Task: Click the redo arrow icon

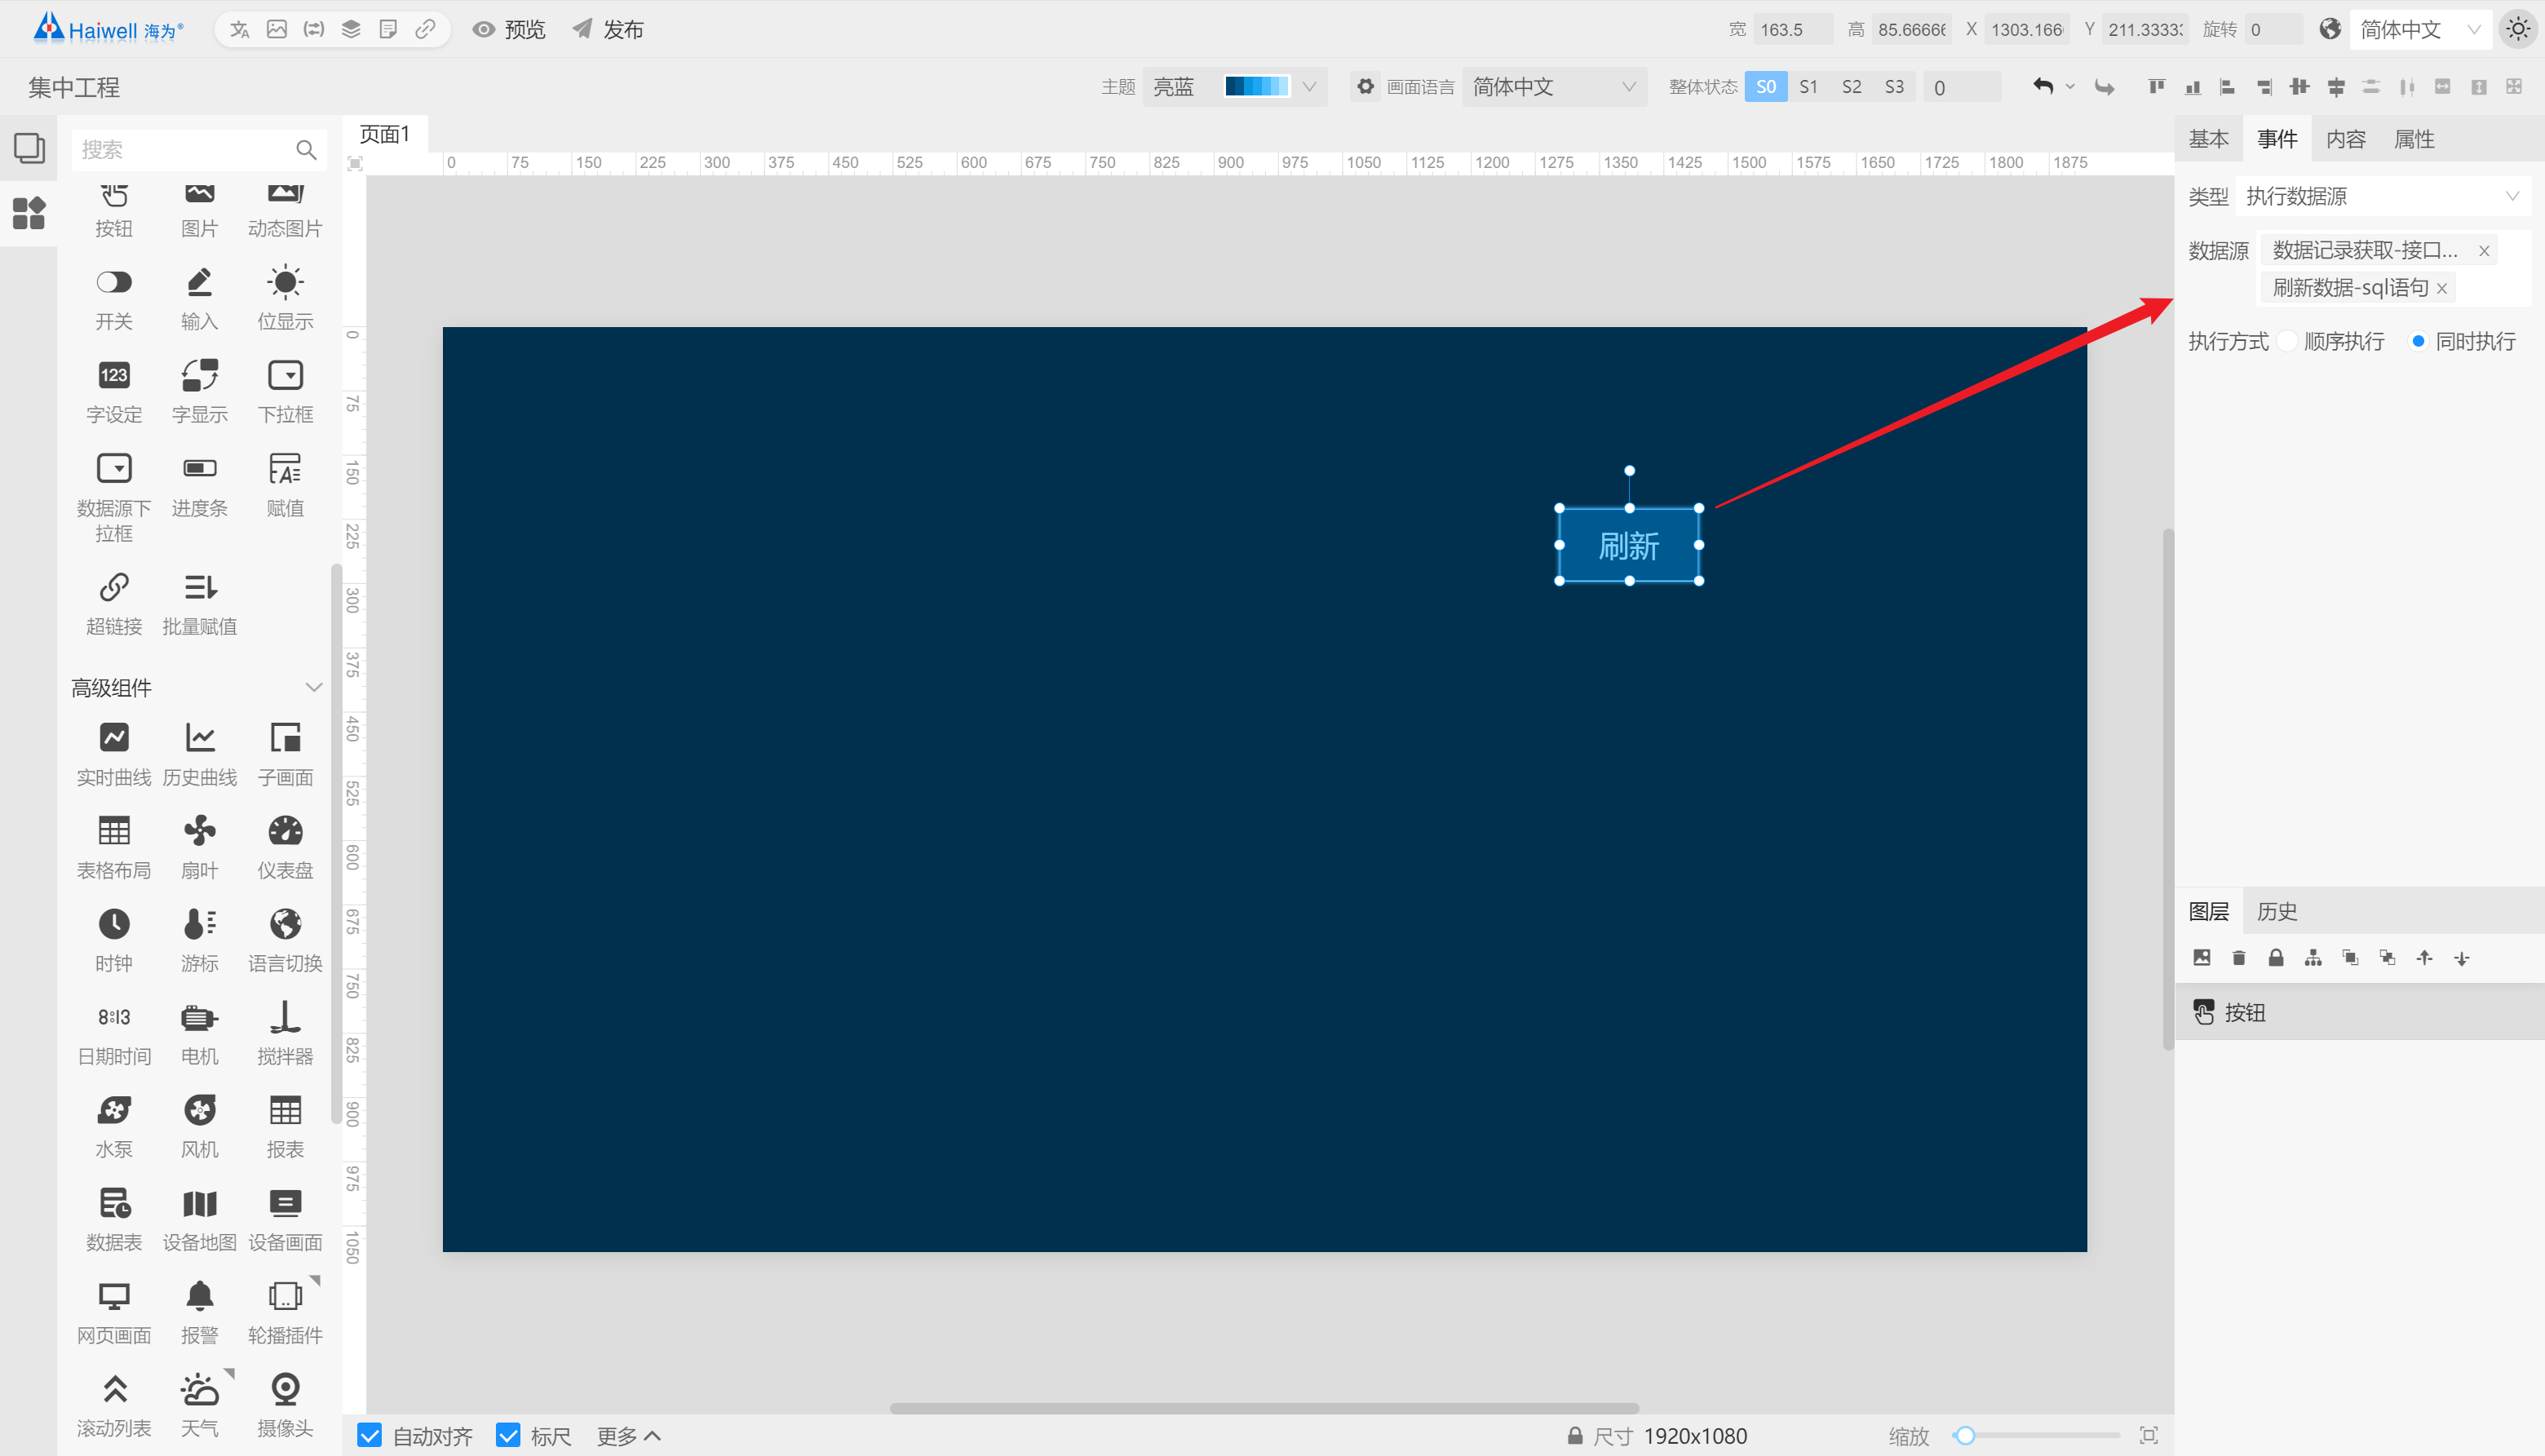Action: coord(2104,87)
